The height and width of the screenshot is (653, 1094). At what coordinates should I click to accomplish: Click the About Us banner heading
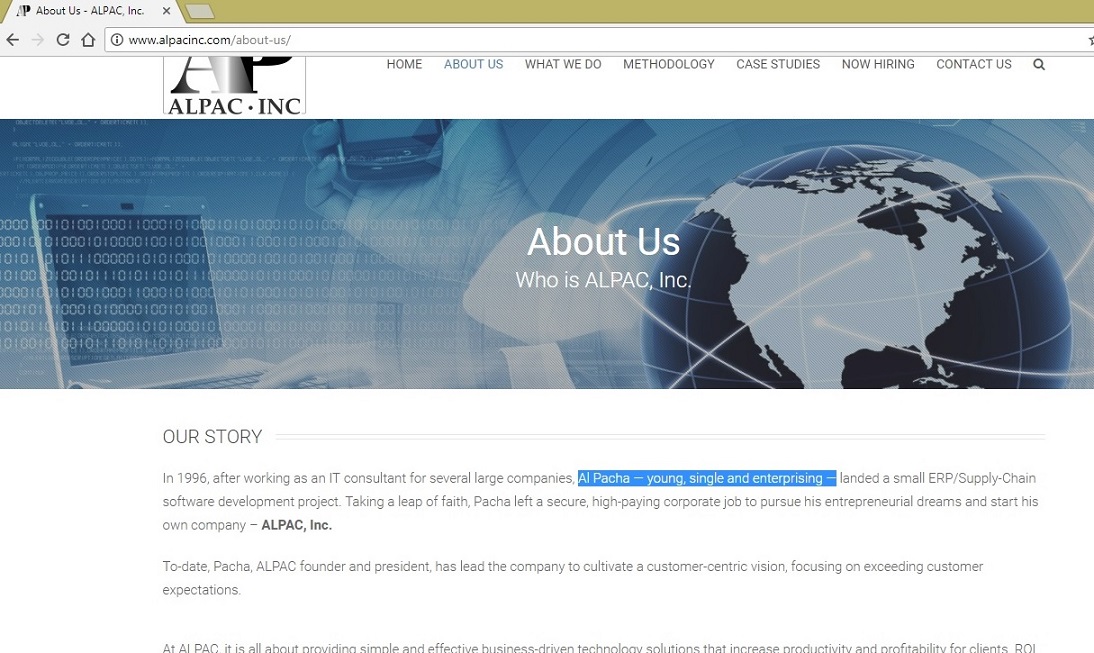(604, 242)
